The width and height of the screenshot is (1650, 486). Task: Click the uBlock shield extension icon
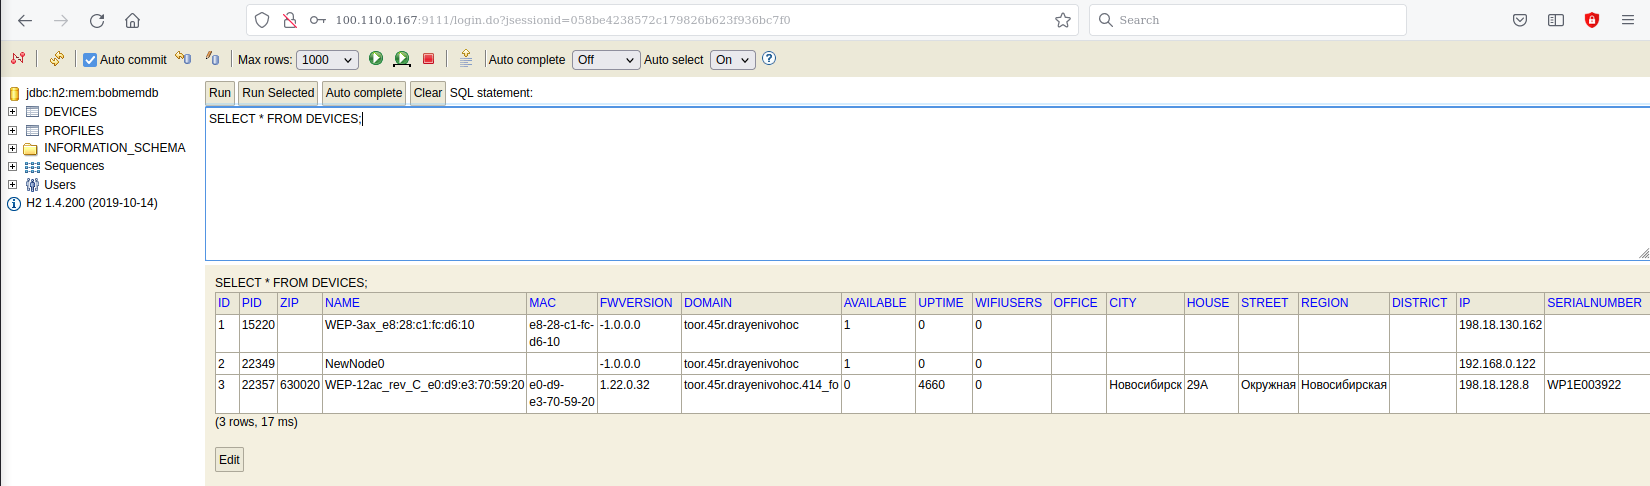[1592, 20]
